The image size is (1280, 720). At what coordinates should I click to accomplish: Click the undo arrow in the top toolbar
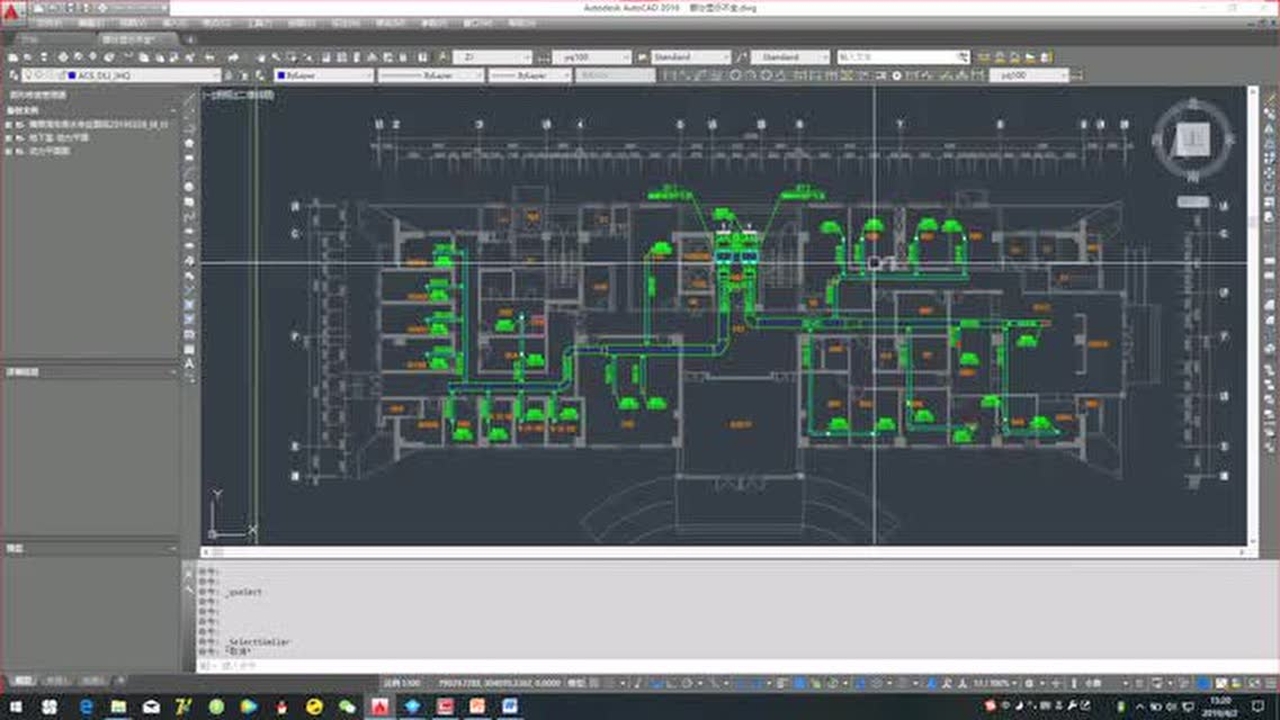208,58
